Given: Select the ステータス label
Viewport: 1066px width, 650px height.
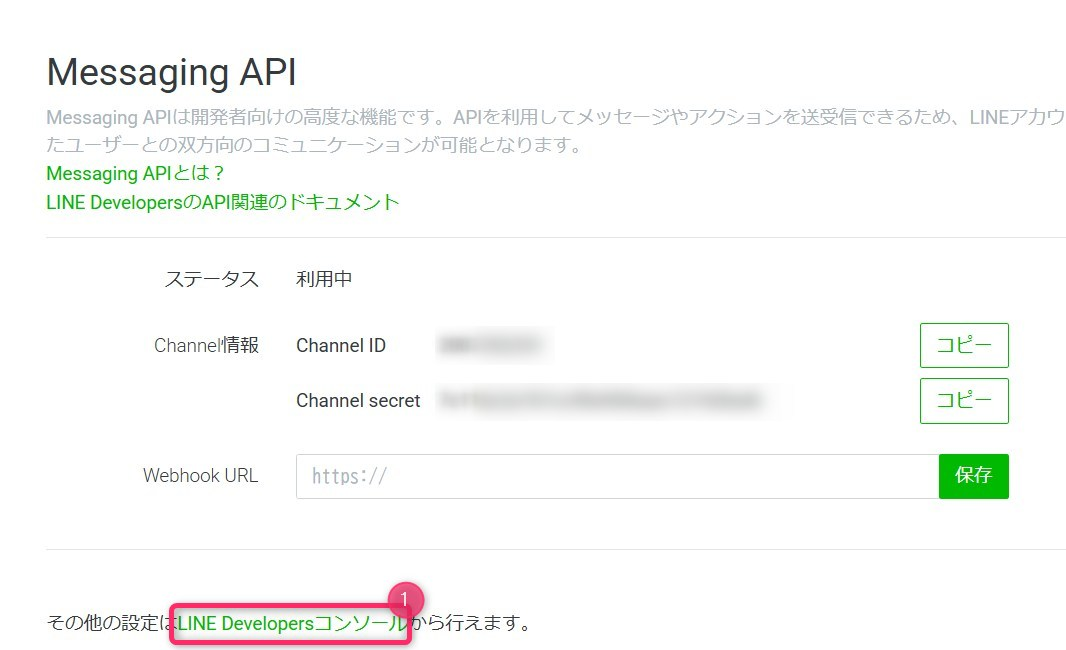Looking at the screenshot, I should pyautogui.click(x=211, y=279).
